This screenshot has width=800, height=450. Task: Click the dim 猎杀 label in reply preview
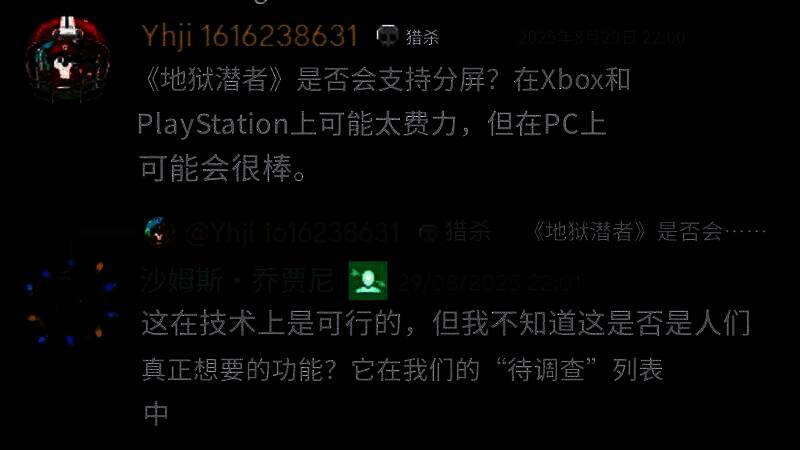tap(468, 232)
